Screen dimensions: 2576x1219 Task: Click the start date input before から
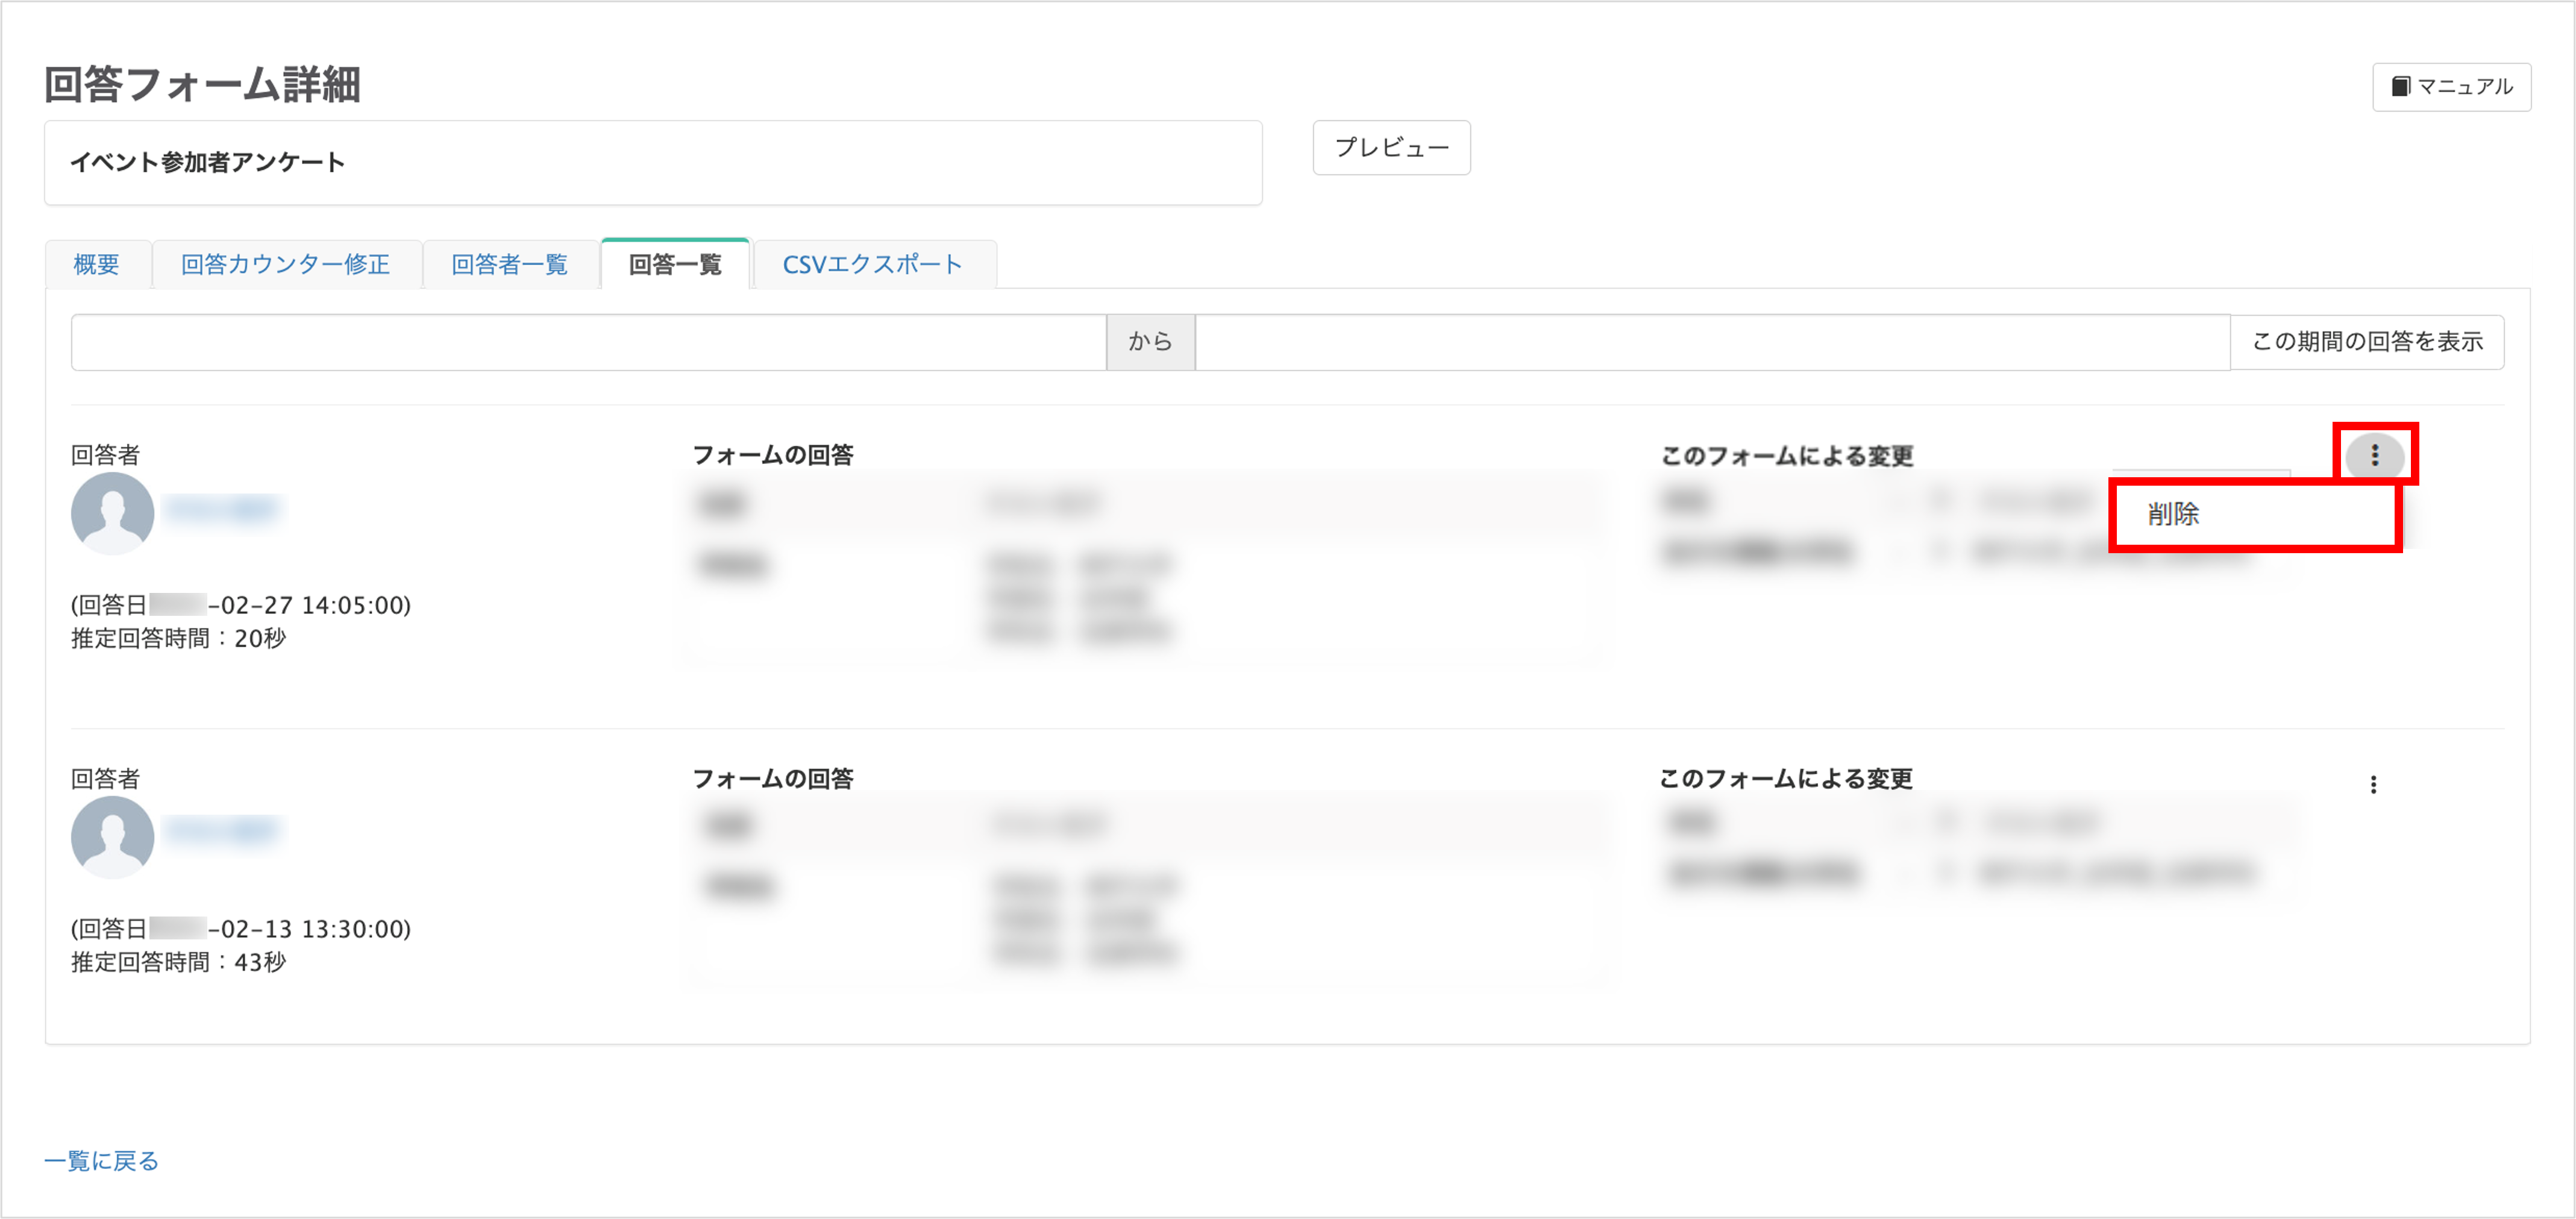click(588, 341)
